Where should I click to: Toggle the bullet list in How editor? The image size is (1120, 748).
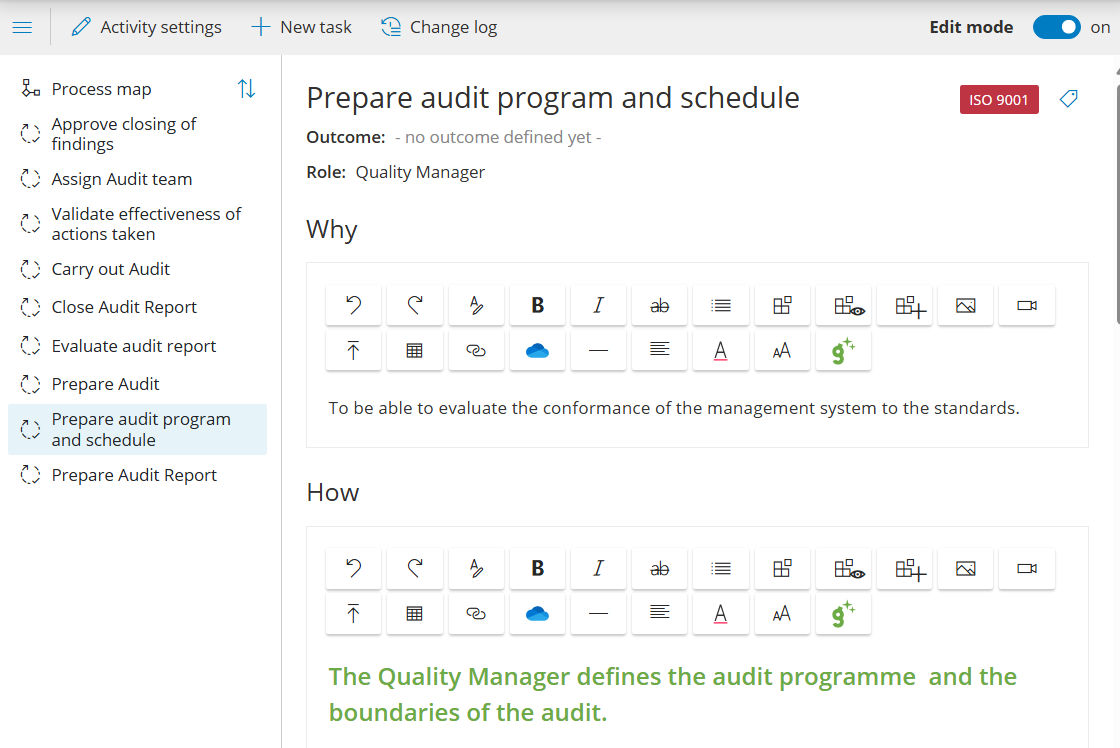click(x=720, y=569)
